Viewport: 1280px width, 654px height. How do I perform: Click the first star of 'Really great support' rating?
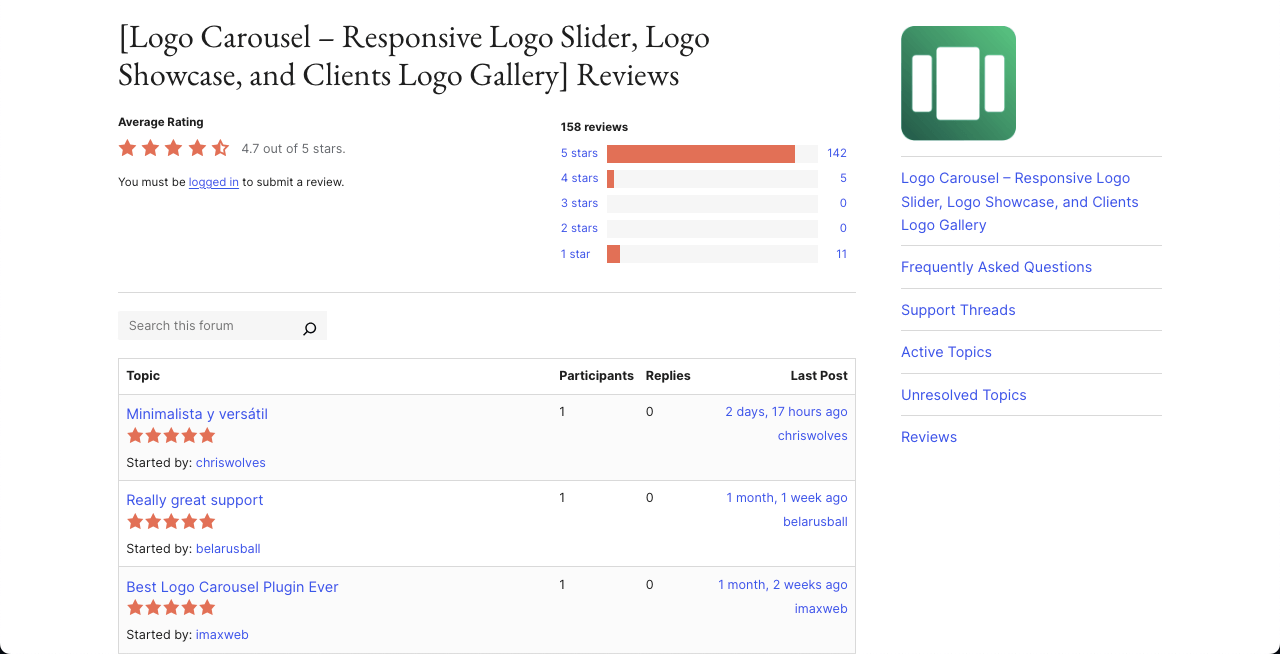tap(135, 521)
